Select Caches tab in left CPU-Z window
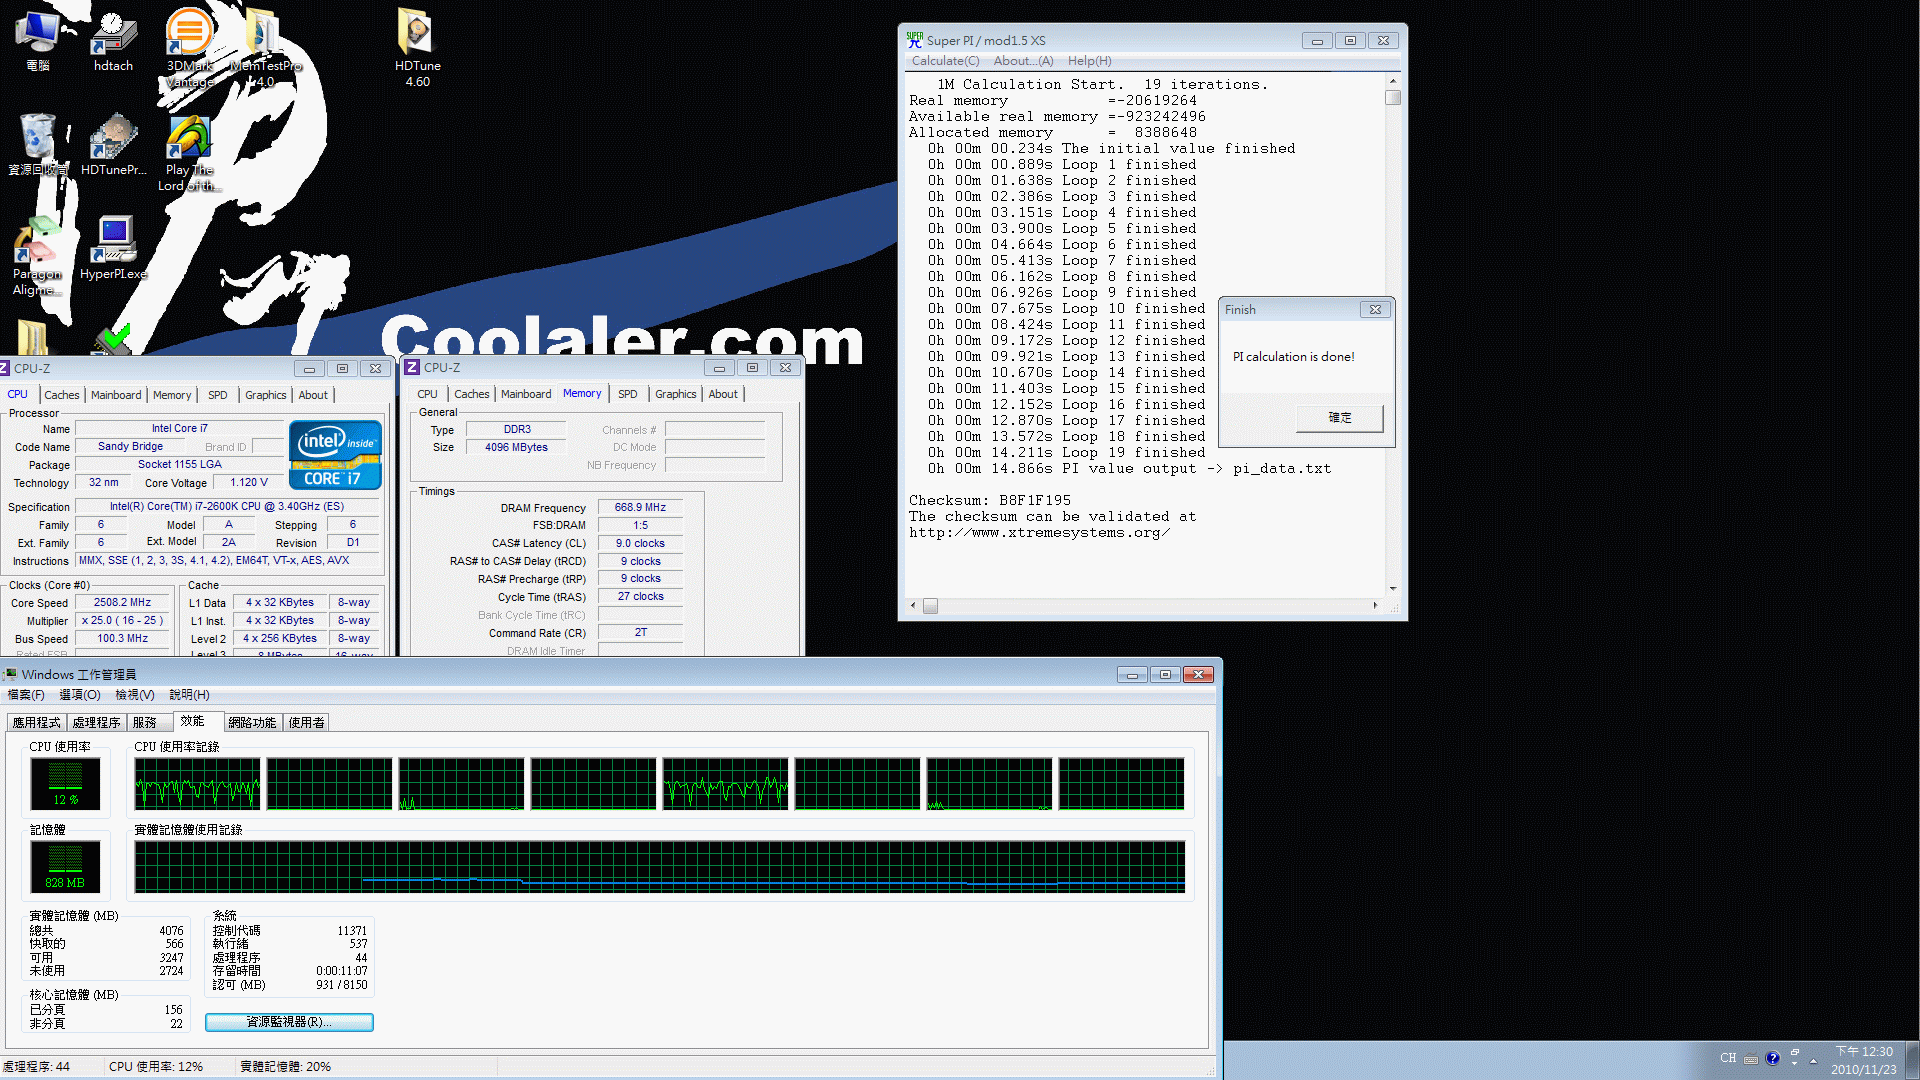This screenshot has width=1920, height=1080. 62,395
